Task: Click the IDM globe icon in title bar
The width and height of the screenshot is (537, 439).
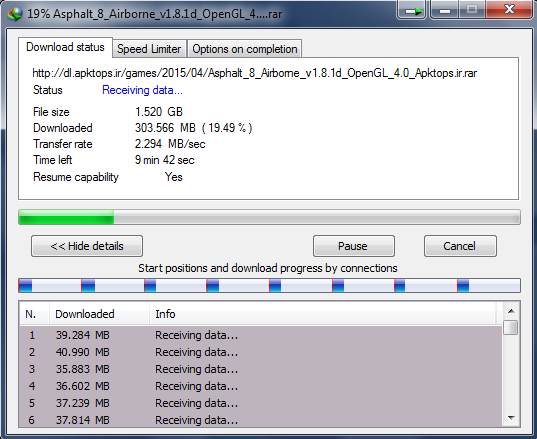Action: (14, 14)
